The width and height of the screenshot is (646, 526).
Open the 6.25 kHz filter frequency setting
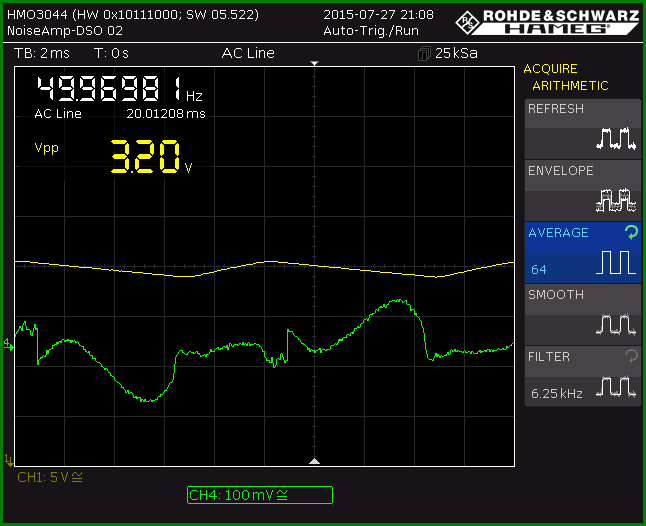click(x=557, y=394)
